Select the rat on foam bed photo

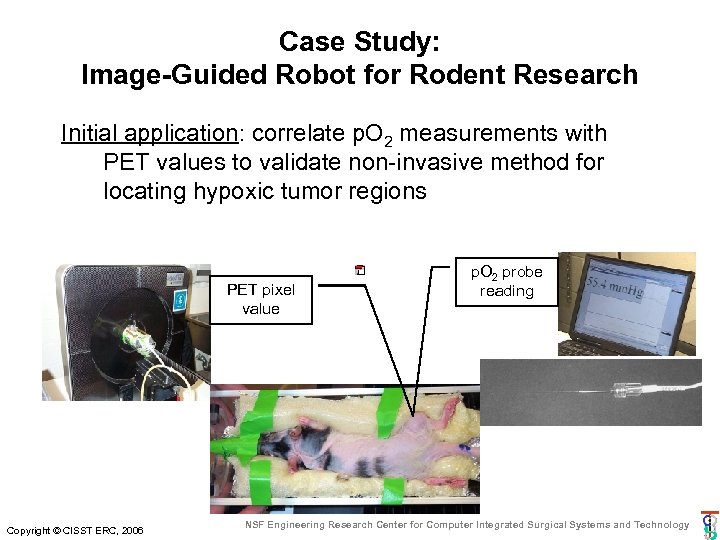click(x=345, y=449)
